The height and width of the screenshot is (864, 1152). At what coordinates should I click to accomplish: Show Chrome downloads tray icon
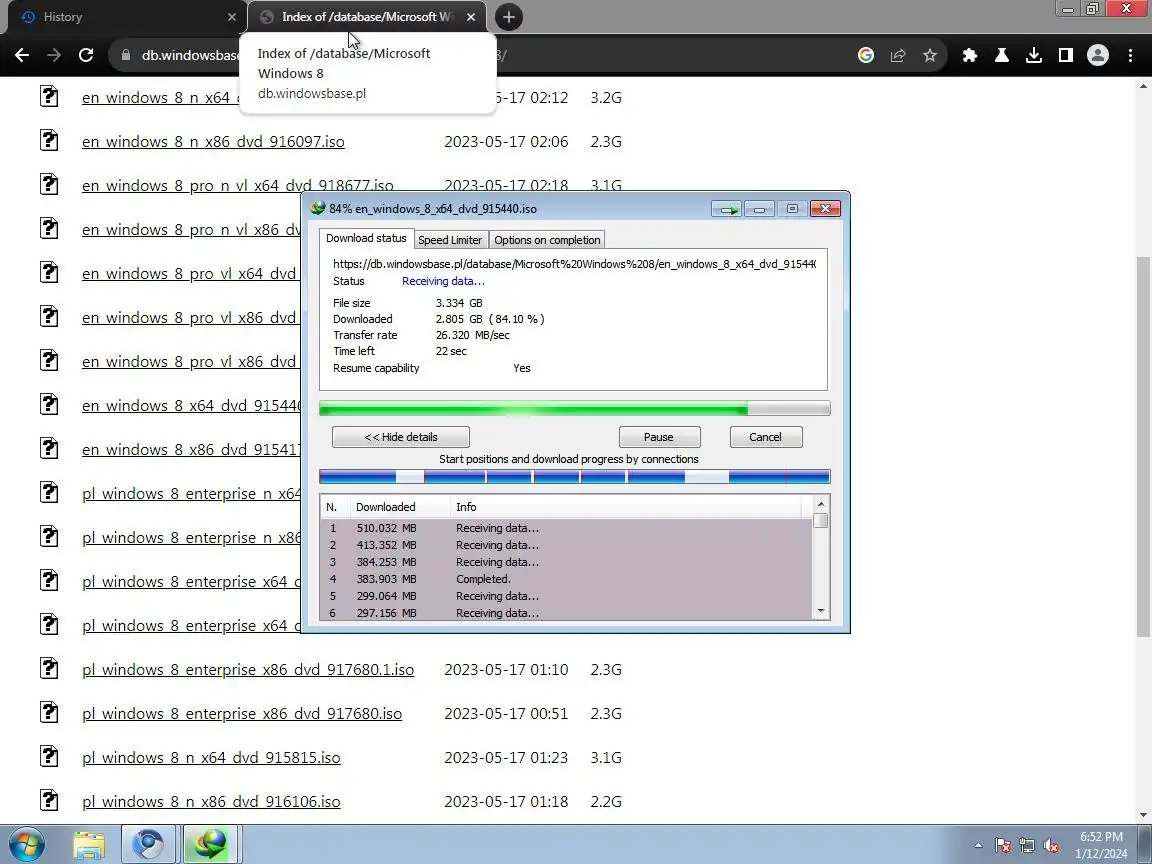pos(1034,55)
